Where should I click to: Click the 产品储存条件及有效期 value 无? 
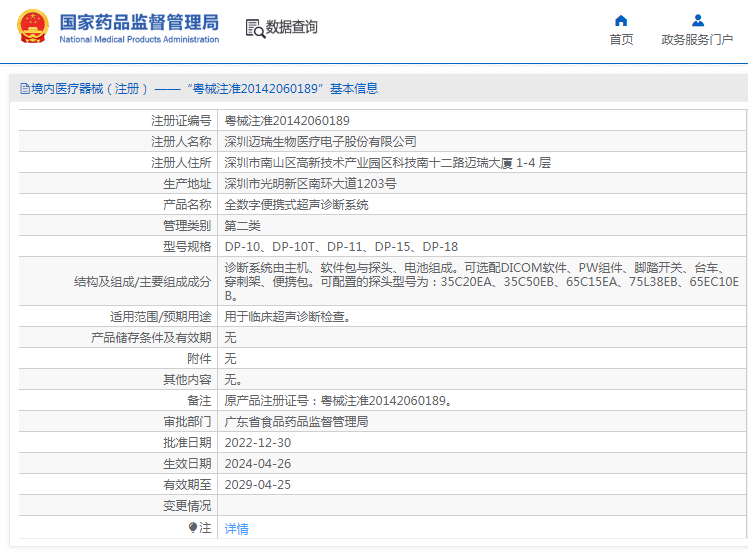(230, 338)
